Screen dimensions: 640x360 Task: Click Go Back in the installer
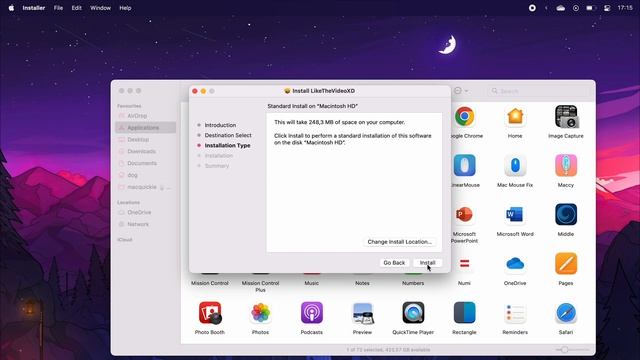tap(394, 263)
